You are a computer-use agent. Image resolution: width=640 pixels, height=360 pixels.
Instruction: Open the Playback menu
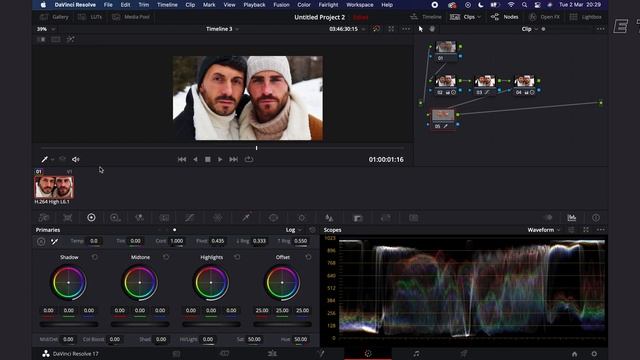(254, 5)
